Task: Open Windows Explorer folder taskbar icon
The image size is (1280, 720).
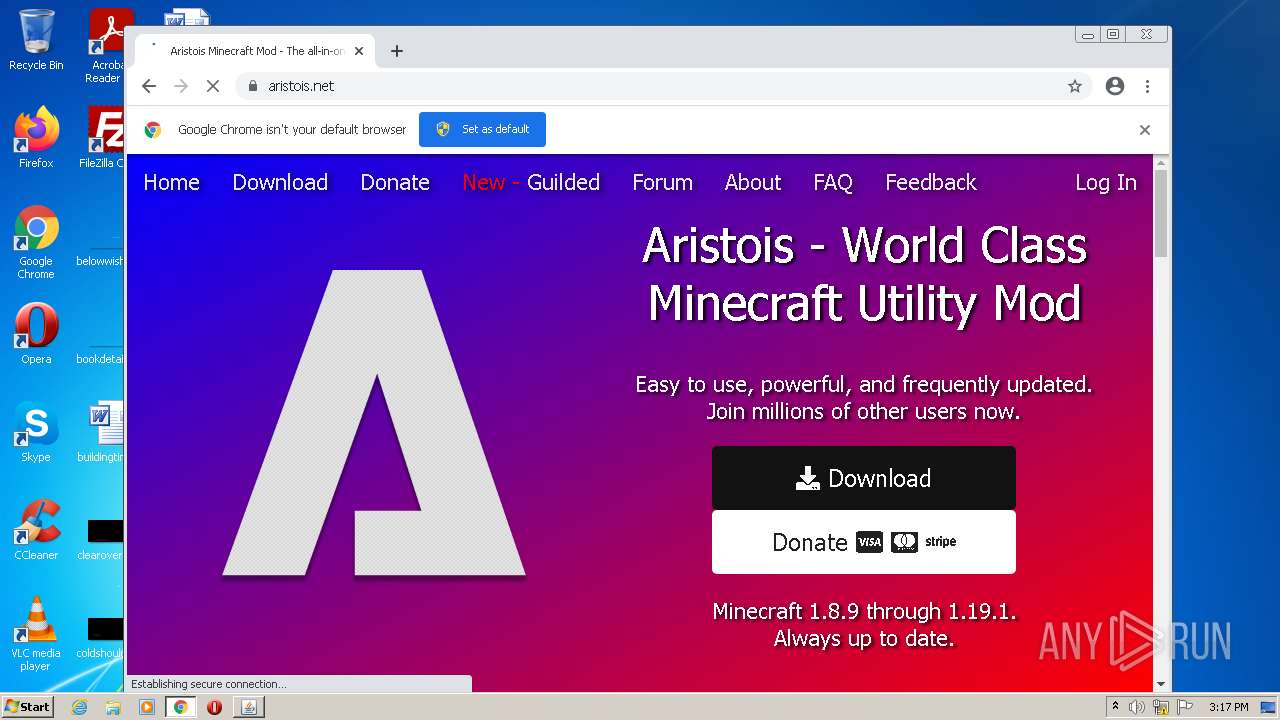Action: tap(113, 707)
